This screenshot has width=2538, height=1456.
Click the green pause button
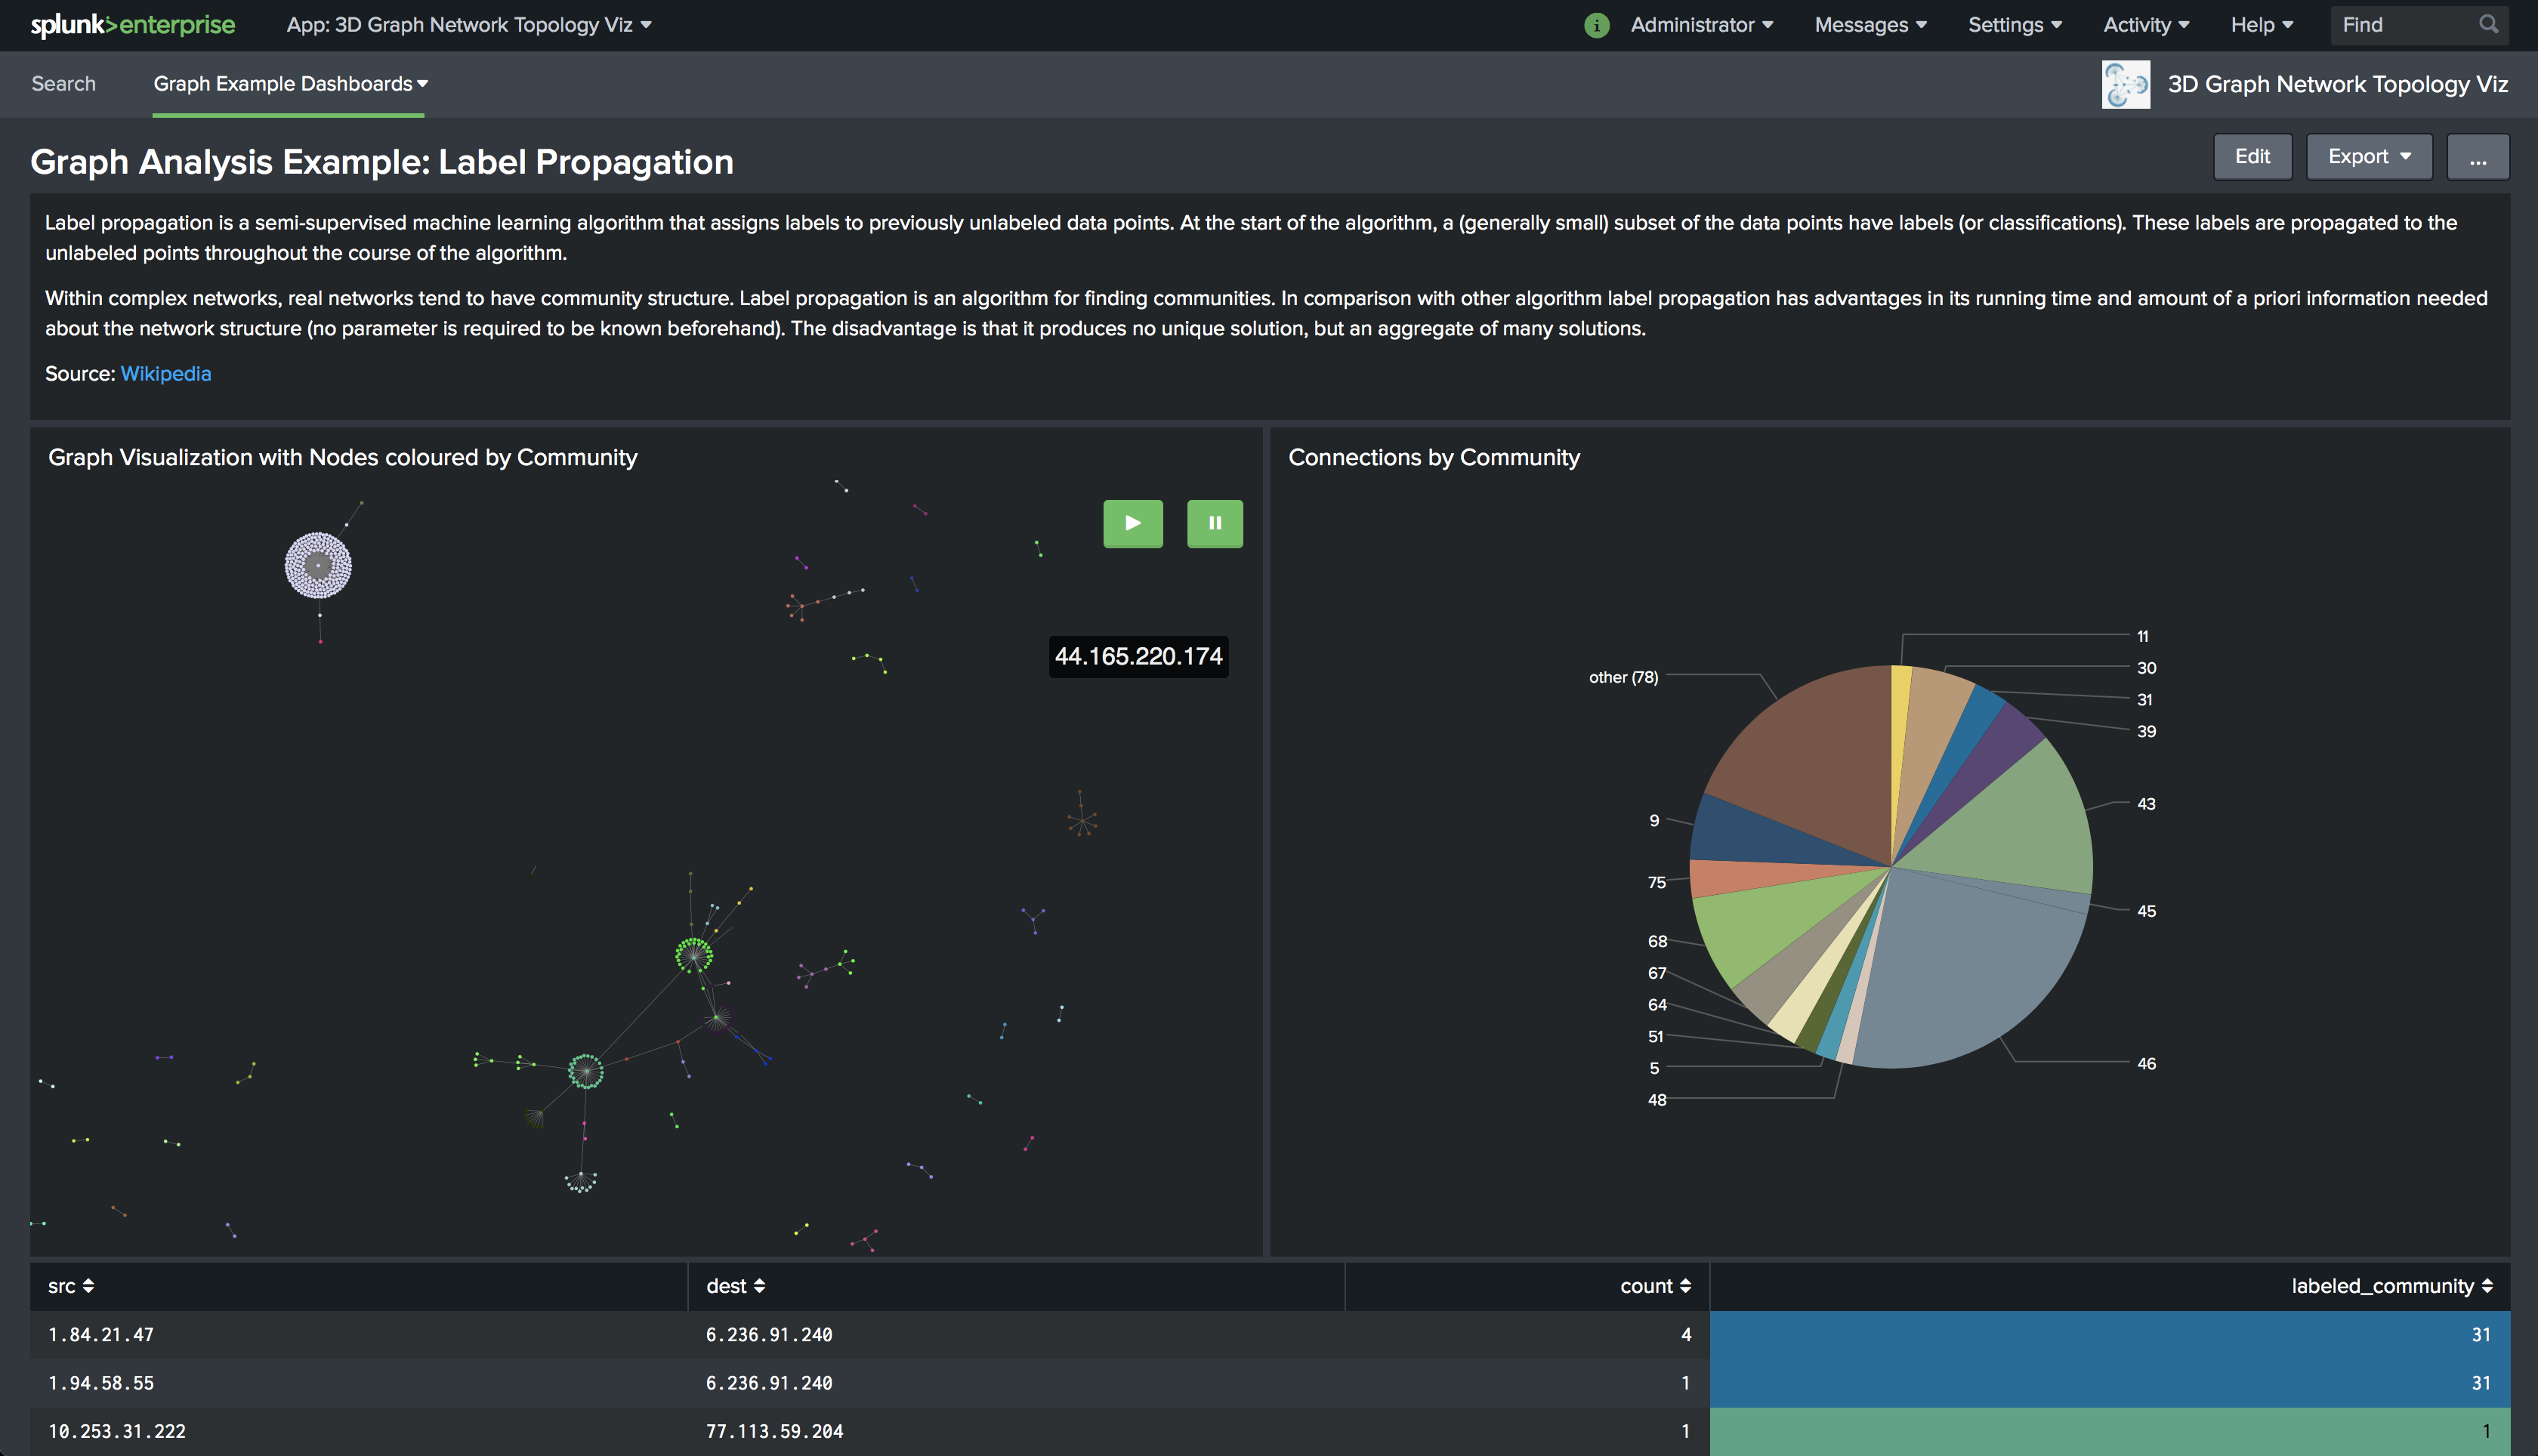tap(1214, 523)
